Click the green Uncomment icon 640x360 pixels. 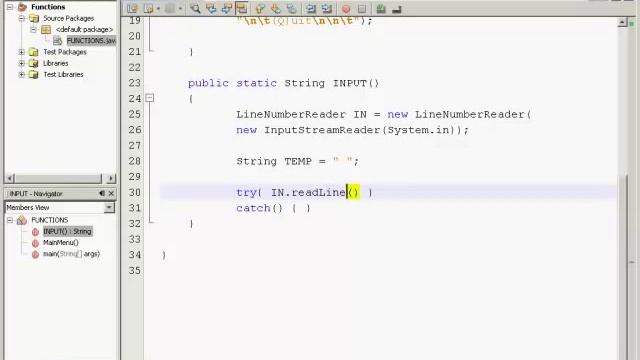381,9
